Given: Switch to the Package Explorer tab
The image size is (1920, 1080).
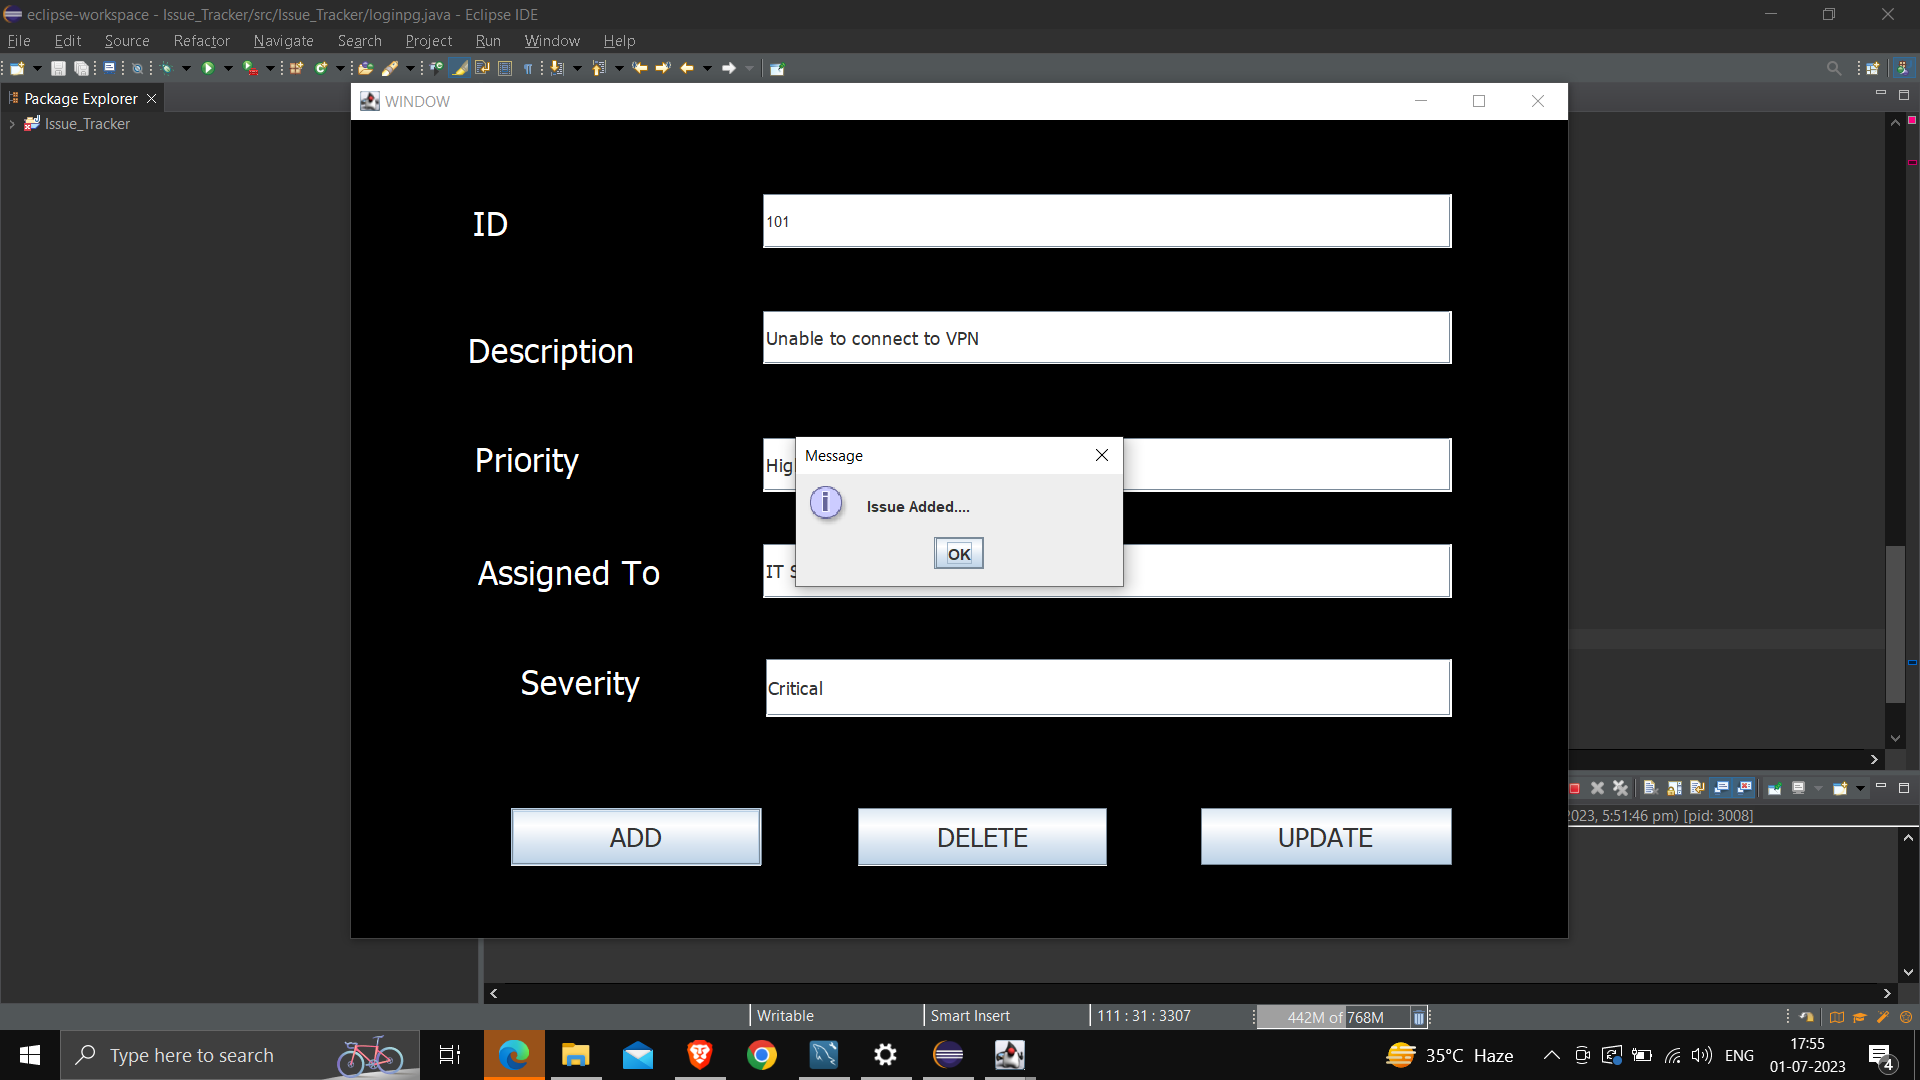Looking at the screenshot, I should [x=80, y=98].
